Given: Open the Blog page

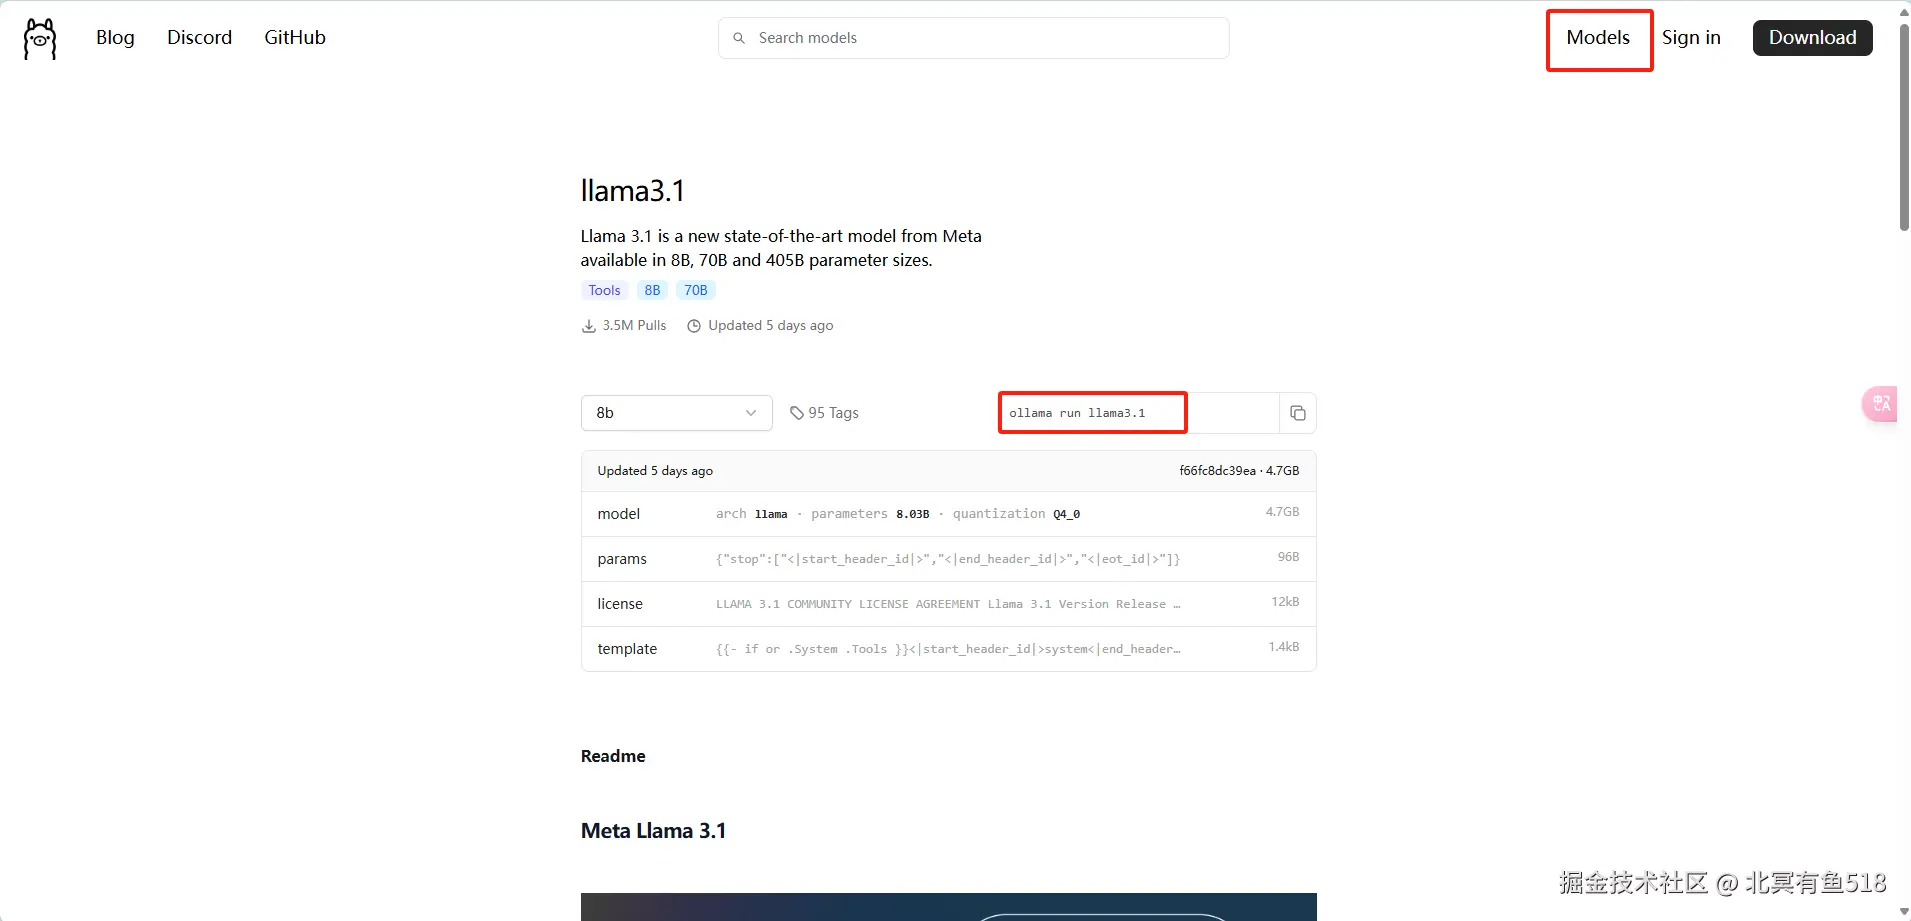Looking at the screenshot, I should click(115, 37).
